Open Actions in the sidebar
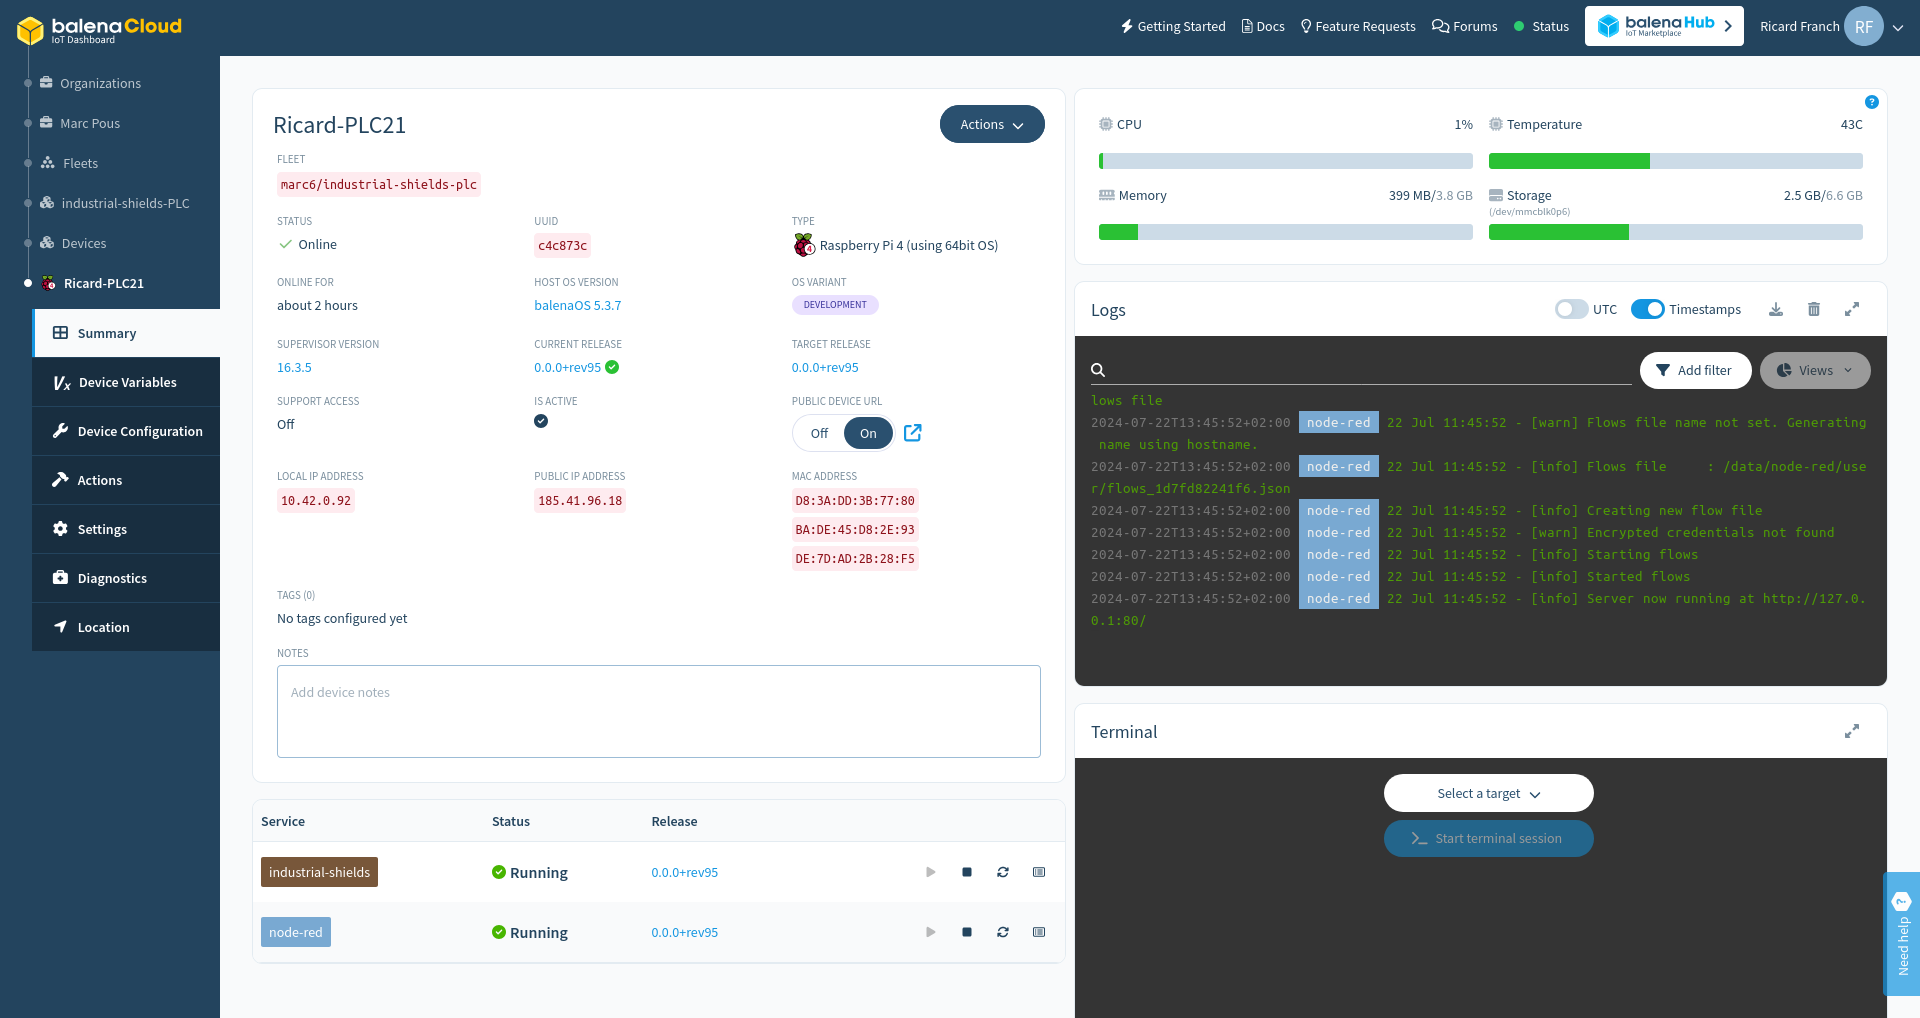This screenshot has width=1920, height=1018. [x=126, y=480]
